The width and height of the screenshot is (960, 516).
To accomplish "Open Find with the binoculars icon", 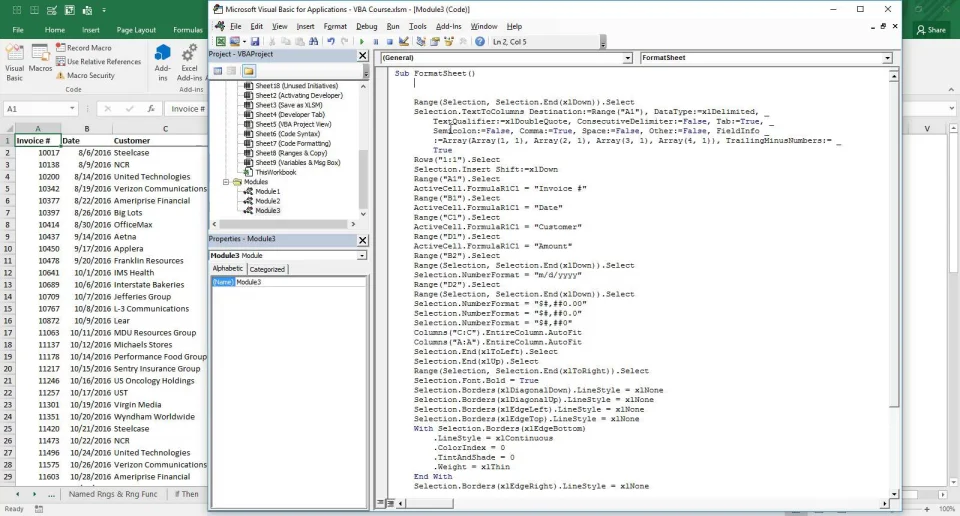I will pos(313,42).
